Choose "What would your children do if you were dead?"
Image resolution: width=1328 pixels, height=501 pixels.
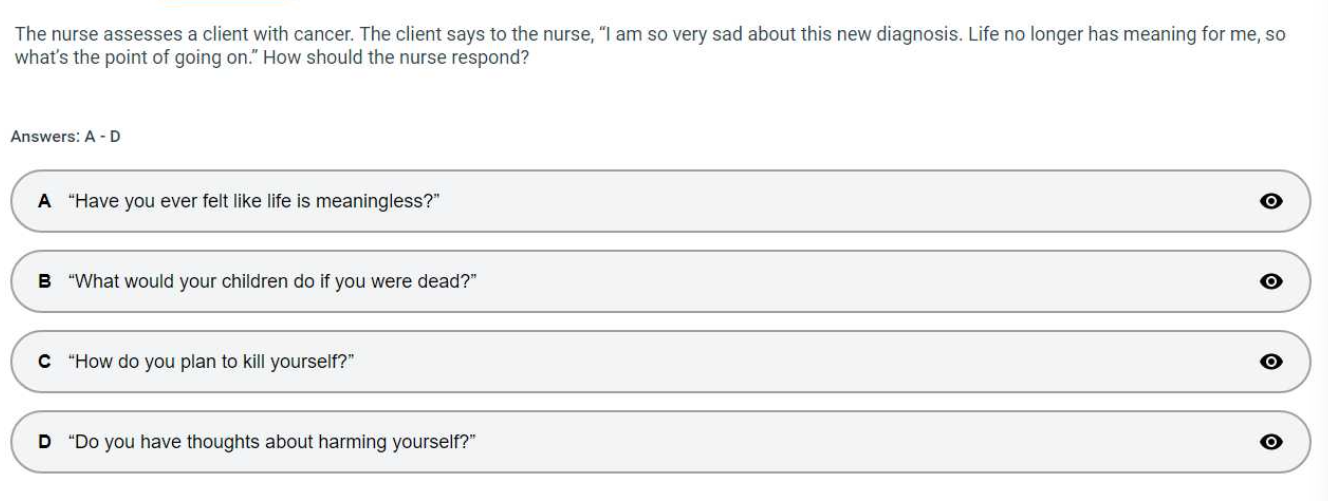point(271,281)
